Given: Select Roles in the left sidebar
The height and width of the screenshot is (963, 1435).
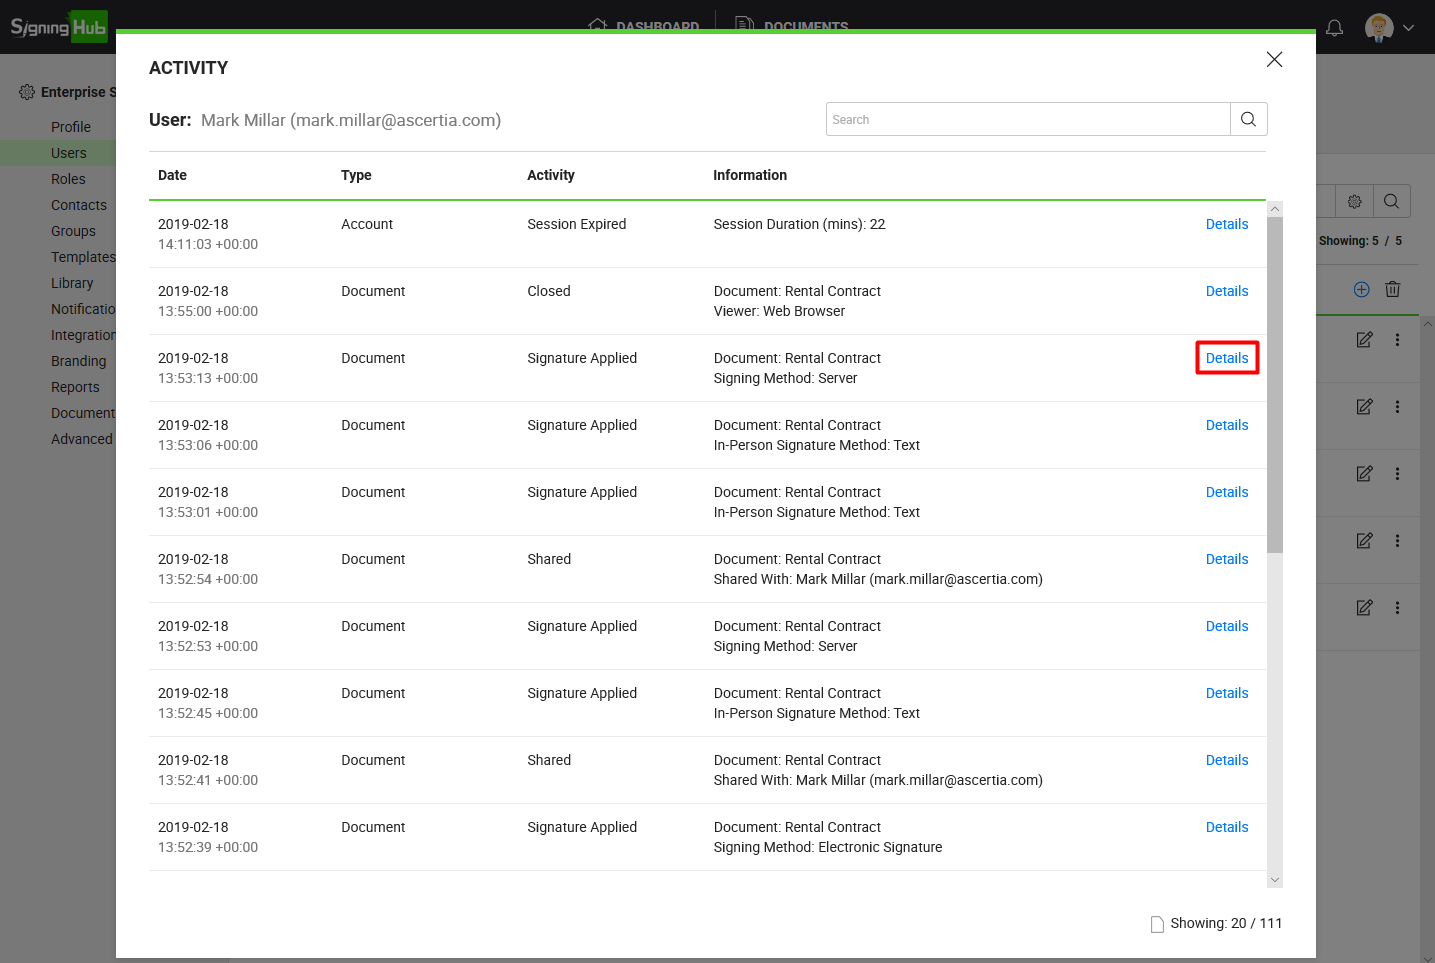Looking at the screenshot, I should (68, 179).
